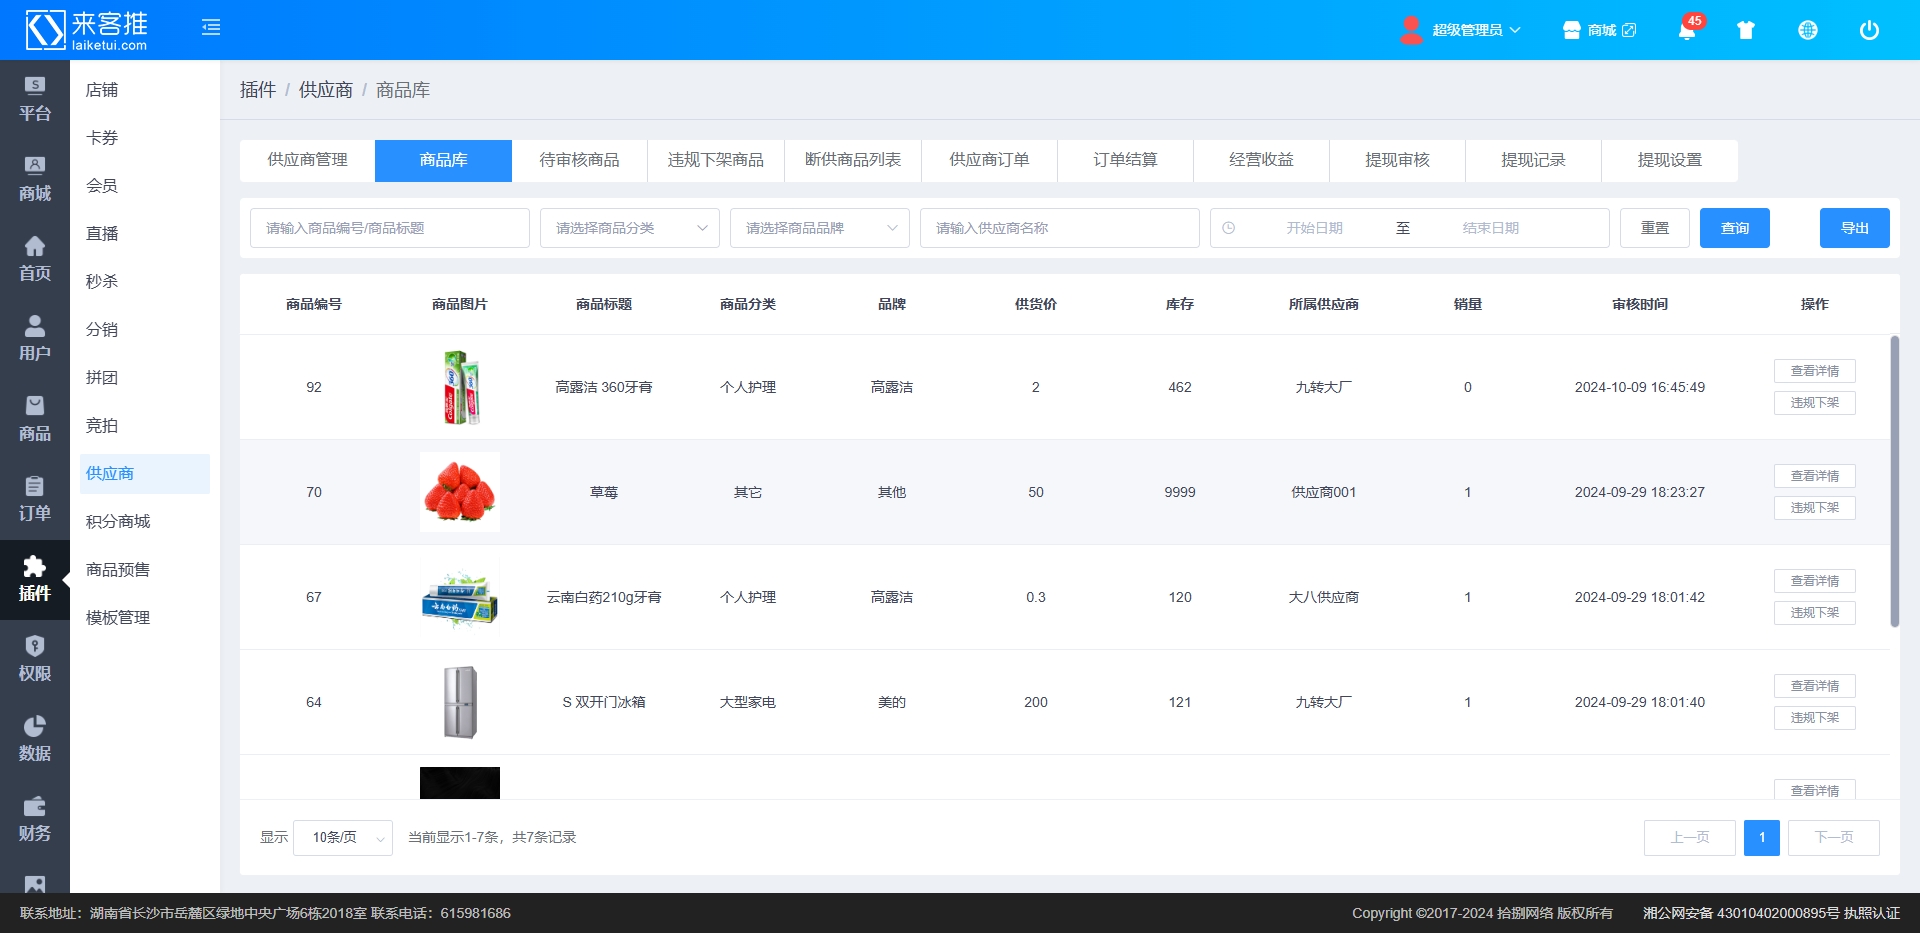This screenshot has width=1920, height=933.
Task: Open the 平台 section in left sidebar
Action: [35, 99]
